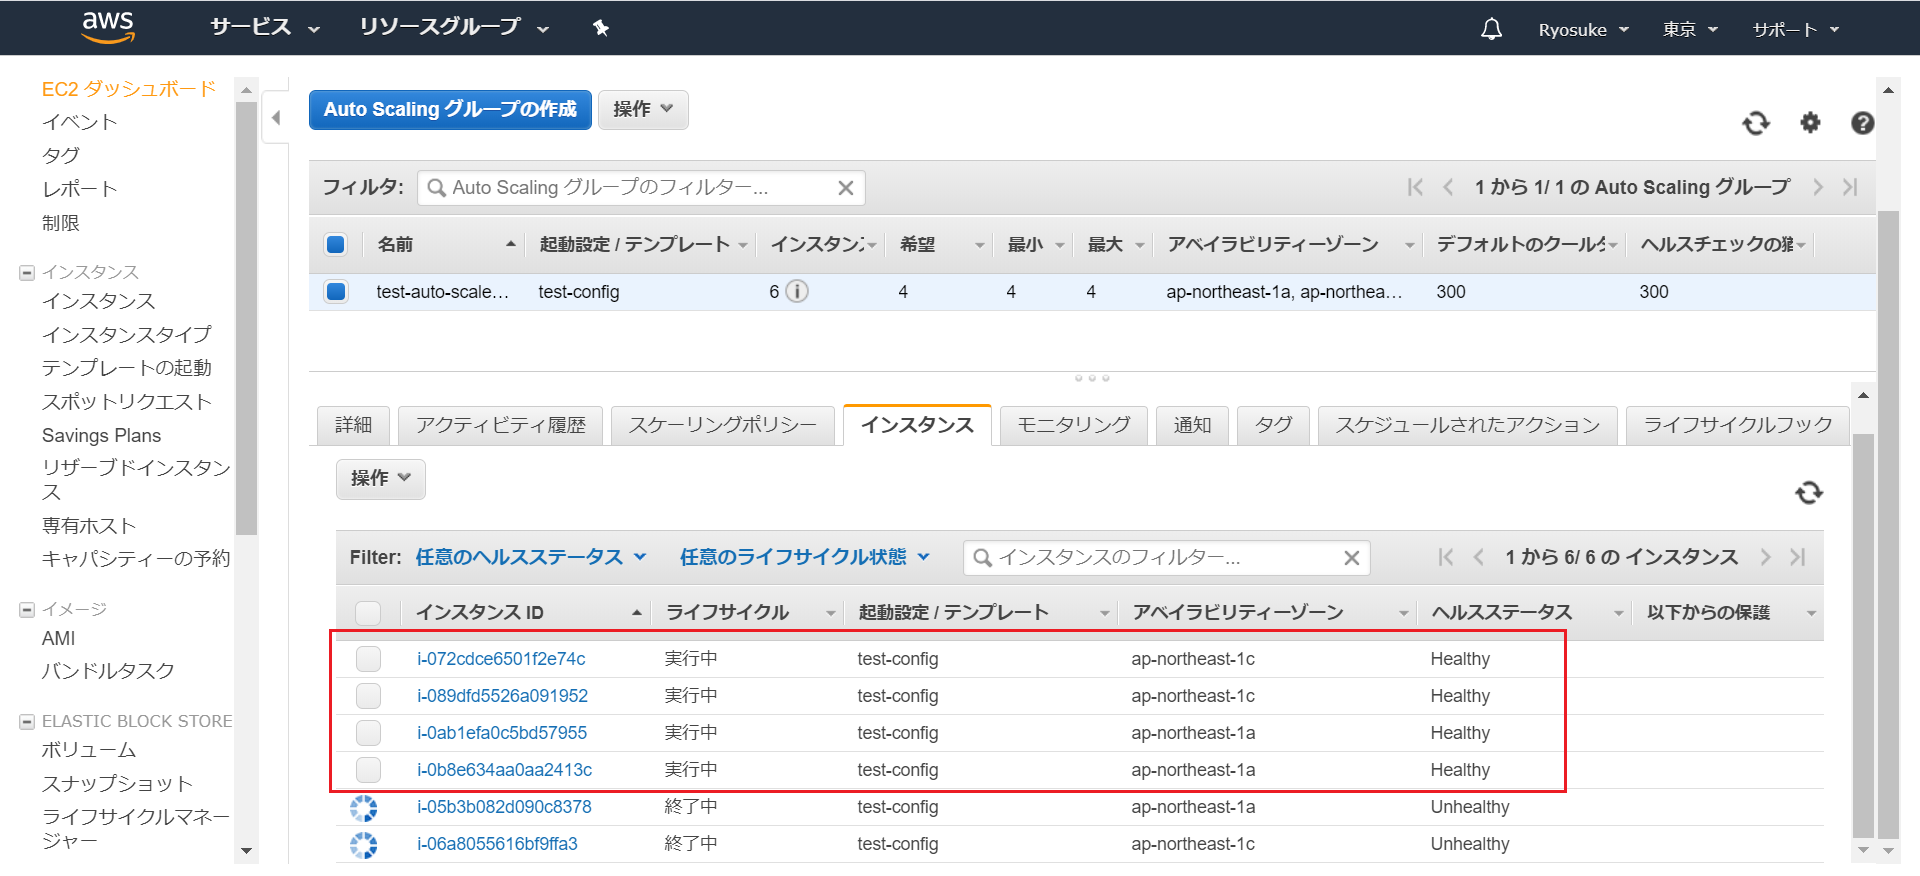
Task: Open EC2 ダッシュボード link
Action: (129, 89)
